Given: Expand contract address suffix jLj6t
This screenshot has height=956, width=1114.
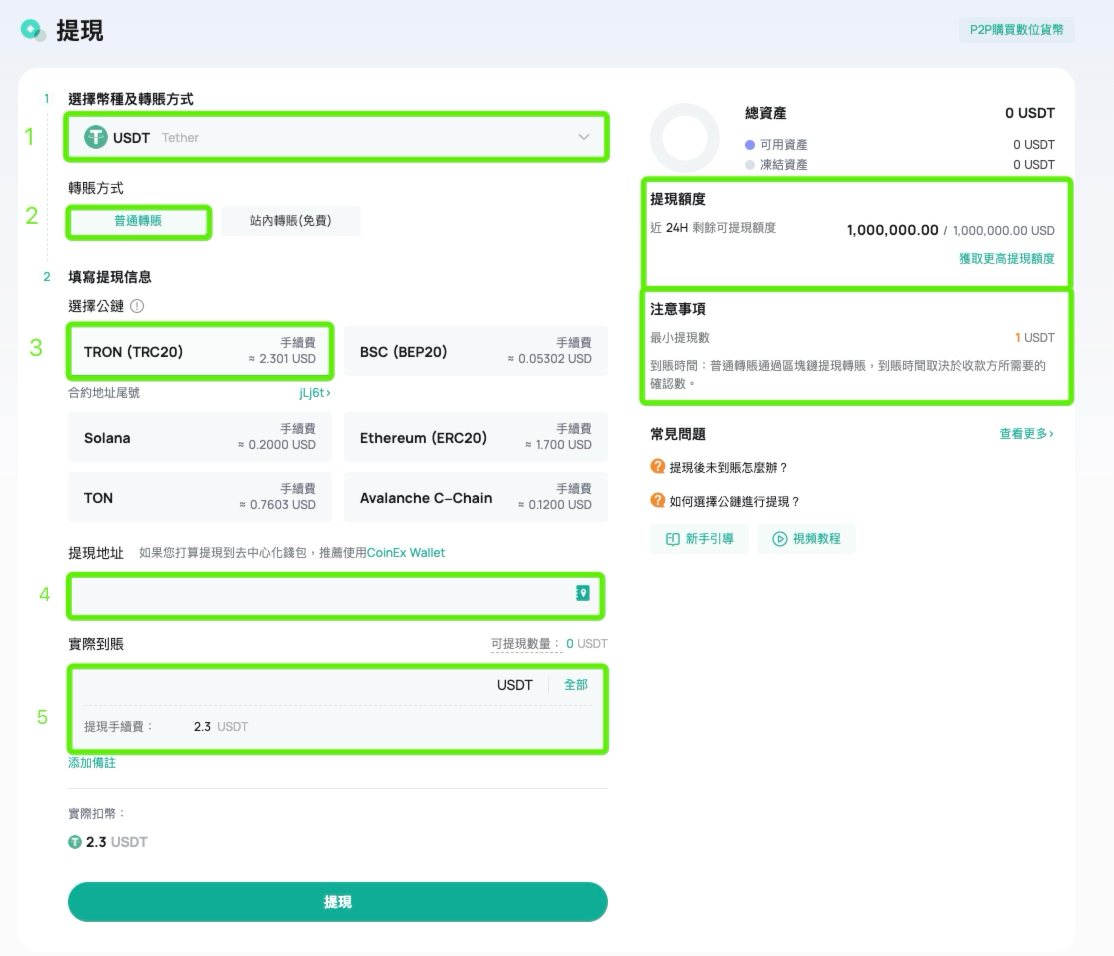Looking at the screenshot, I should point(315,393).
